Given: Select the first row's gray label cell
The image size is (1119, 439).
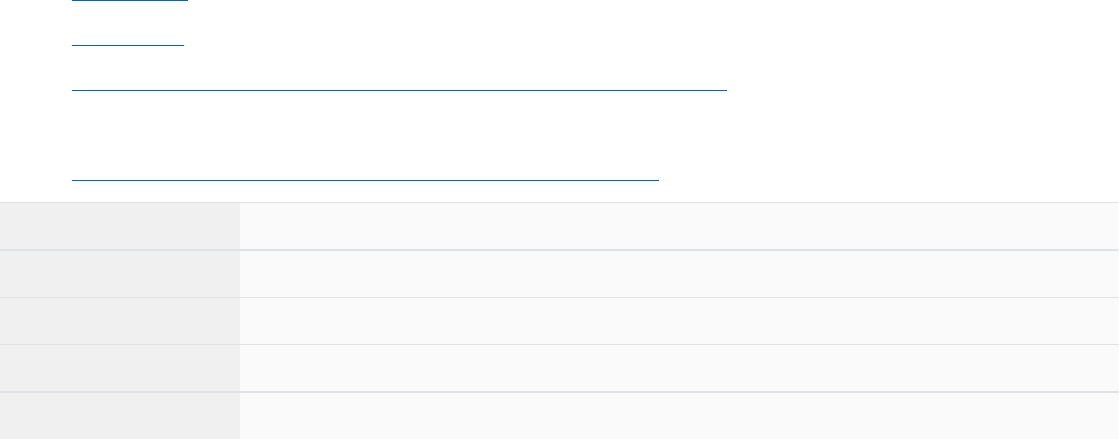Looking at the screenshot, I should click(119, 226).
